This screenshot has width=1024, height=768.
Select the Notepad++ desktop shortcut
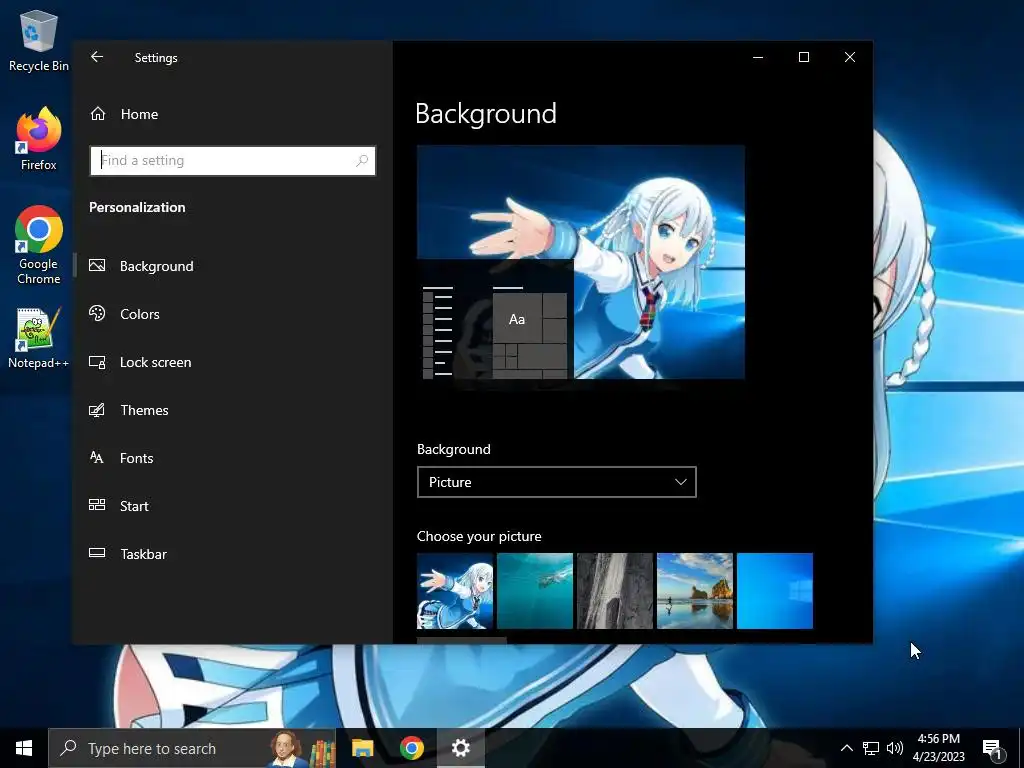[x=39, y=338]
